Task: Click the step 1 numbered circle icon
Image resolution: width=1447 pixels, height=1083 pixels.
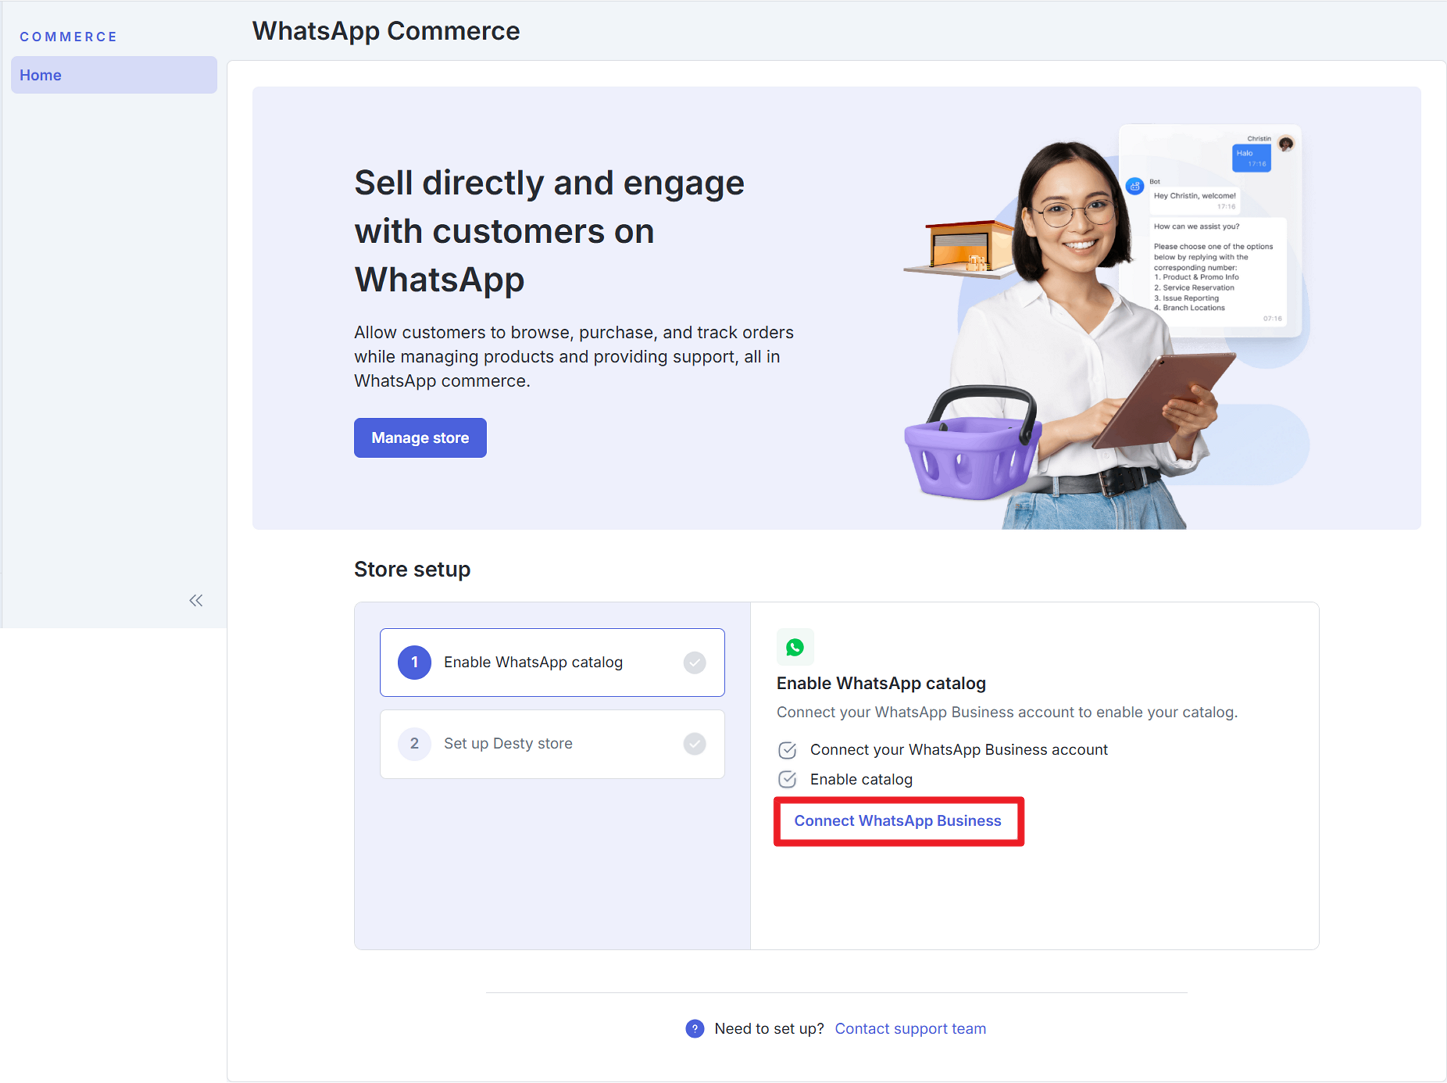Action: 414,662
